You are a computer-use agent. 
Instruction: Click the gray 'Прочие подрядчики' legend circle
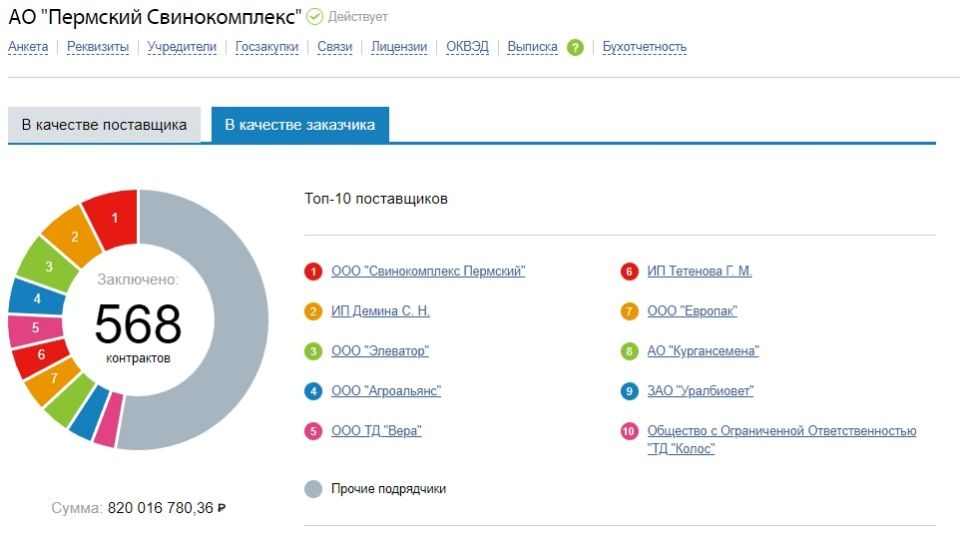[x=313, y=489]
